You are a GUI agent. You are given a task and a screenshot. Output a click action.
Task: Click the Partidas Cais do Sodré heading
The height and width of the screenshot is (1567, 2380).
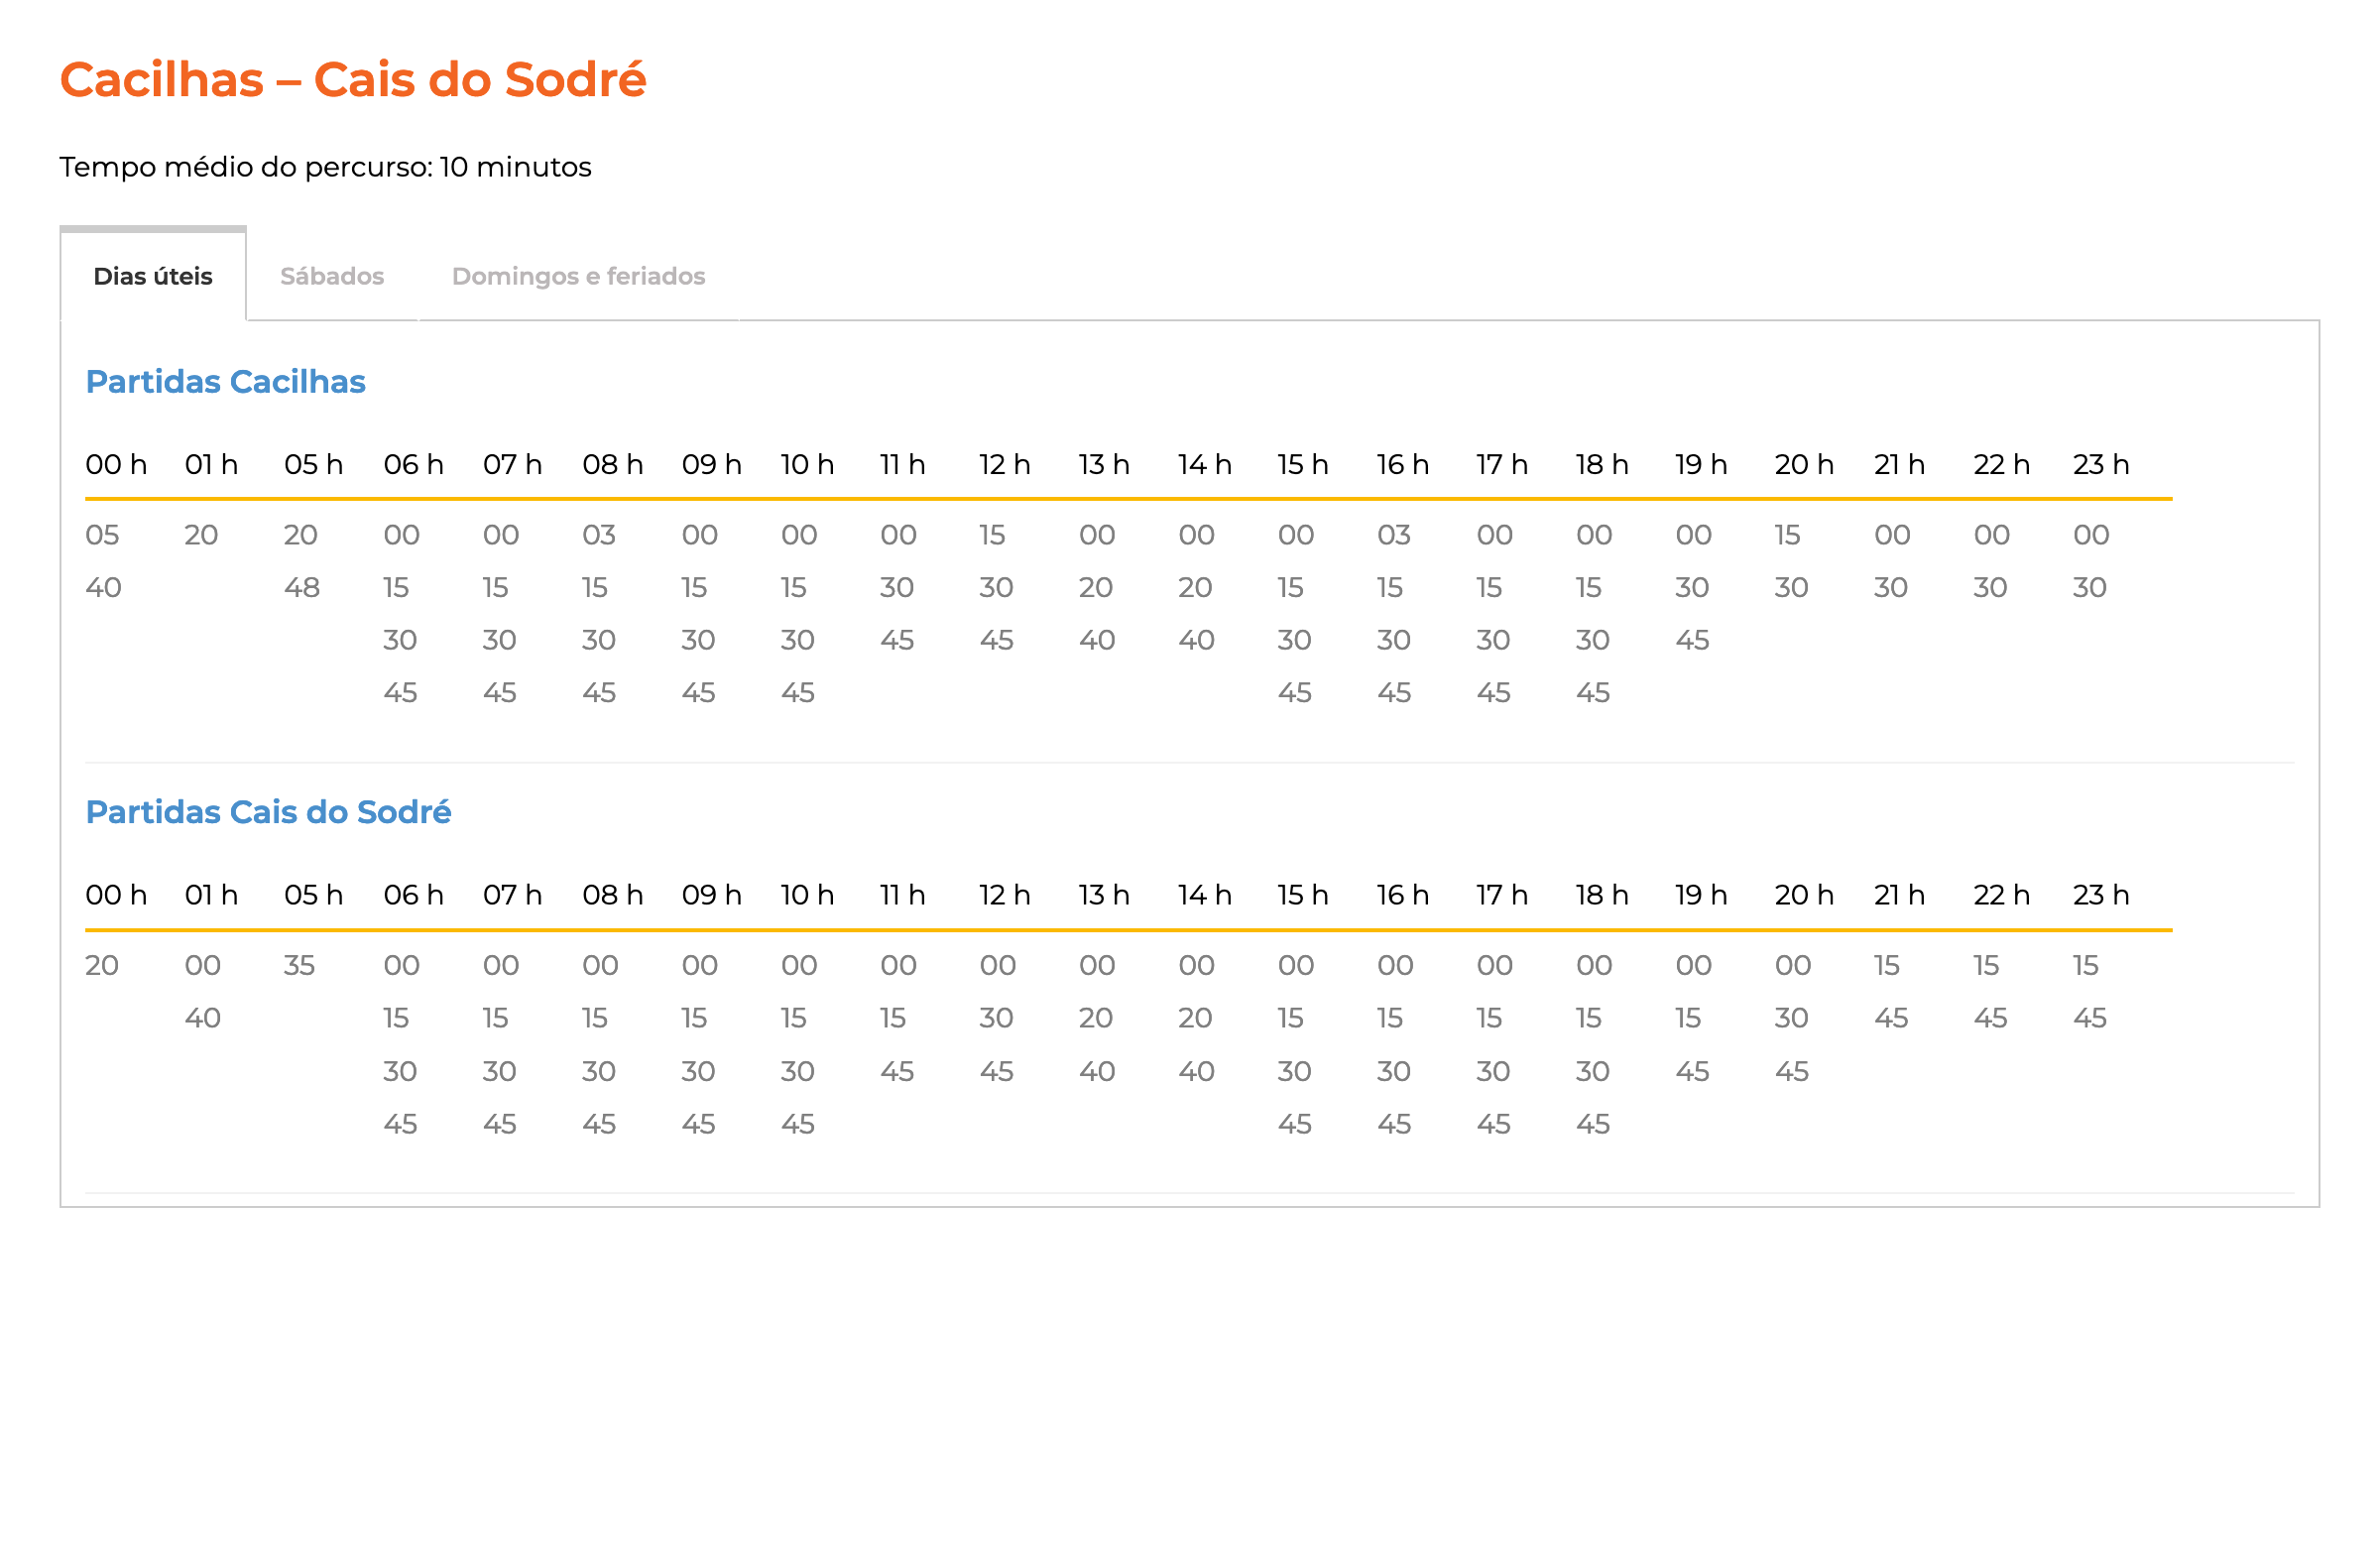[x=268, y=813]
